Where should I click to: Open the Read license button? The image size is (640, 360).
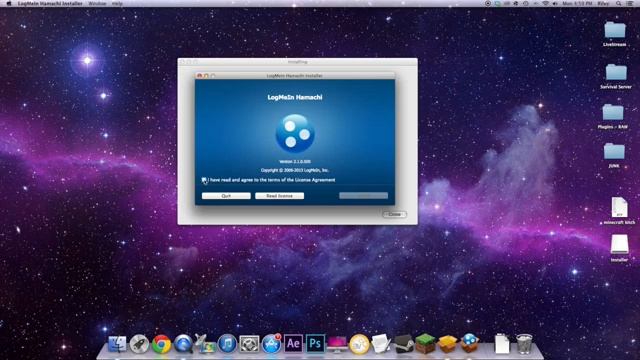point(280,196)
